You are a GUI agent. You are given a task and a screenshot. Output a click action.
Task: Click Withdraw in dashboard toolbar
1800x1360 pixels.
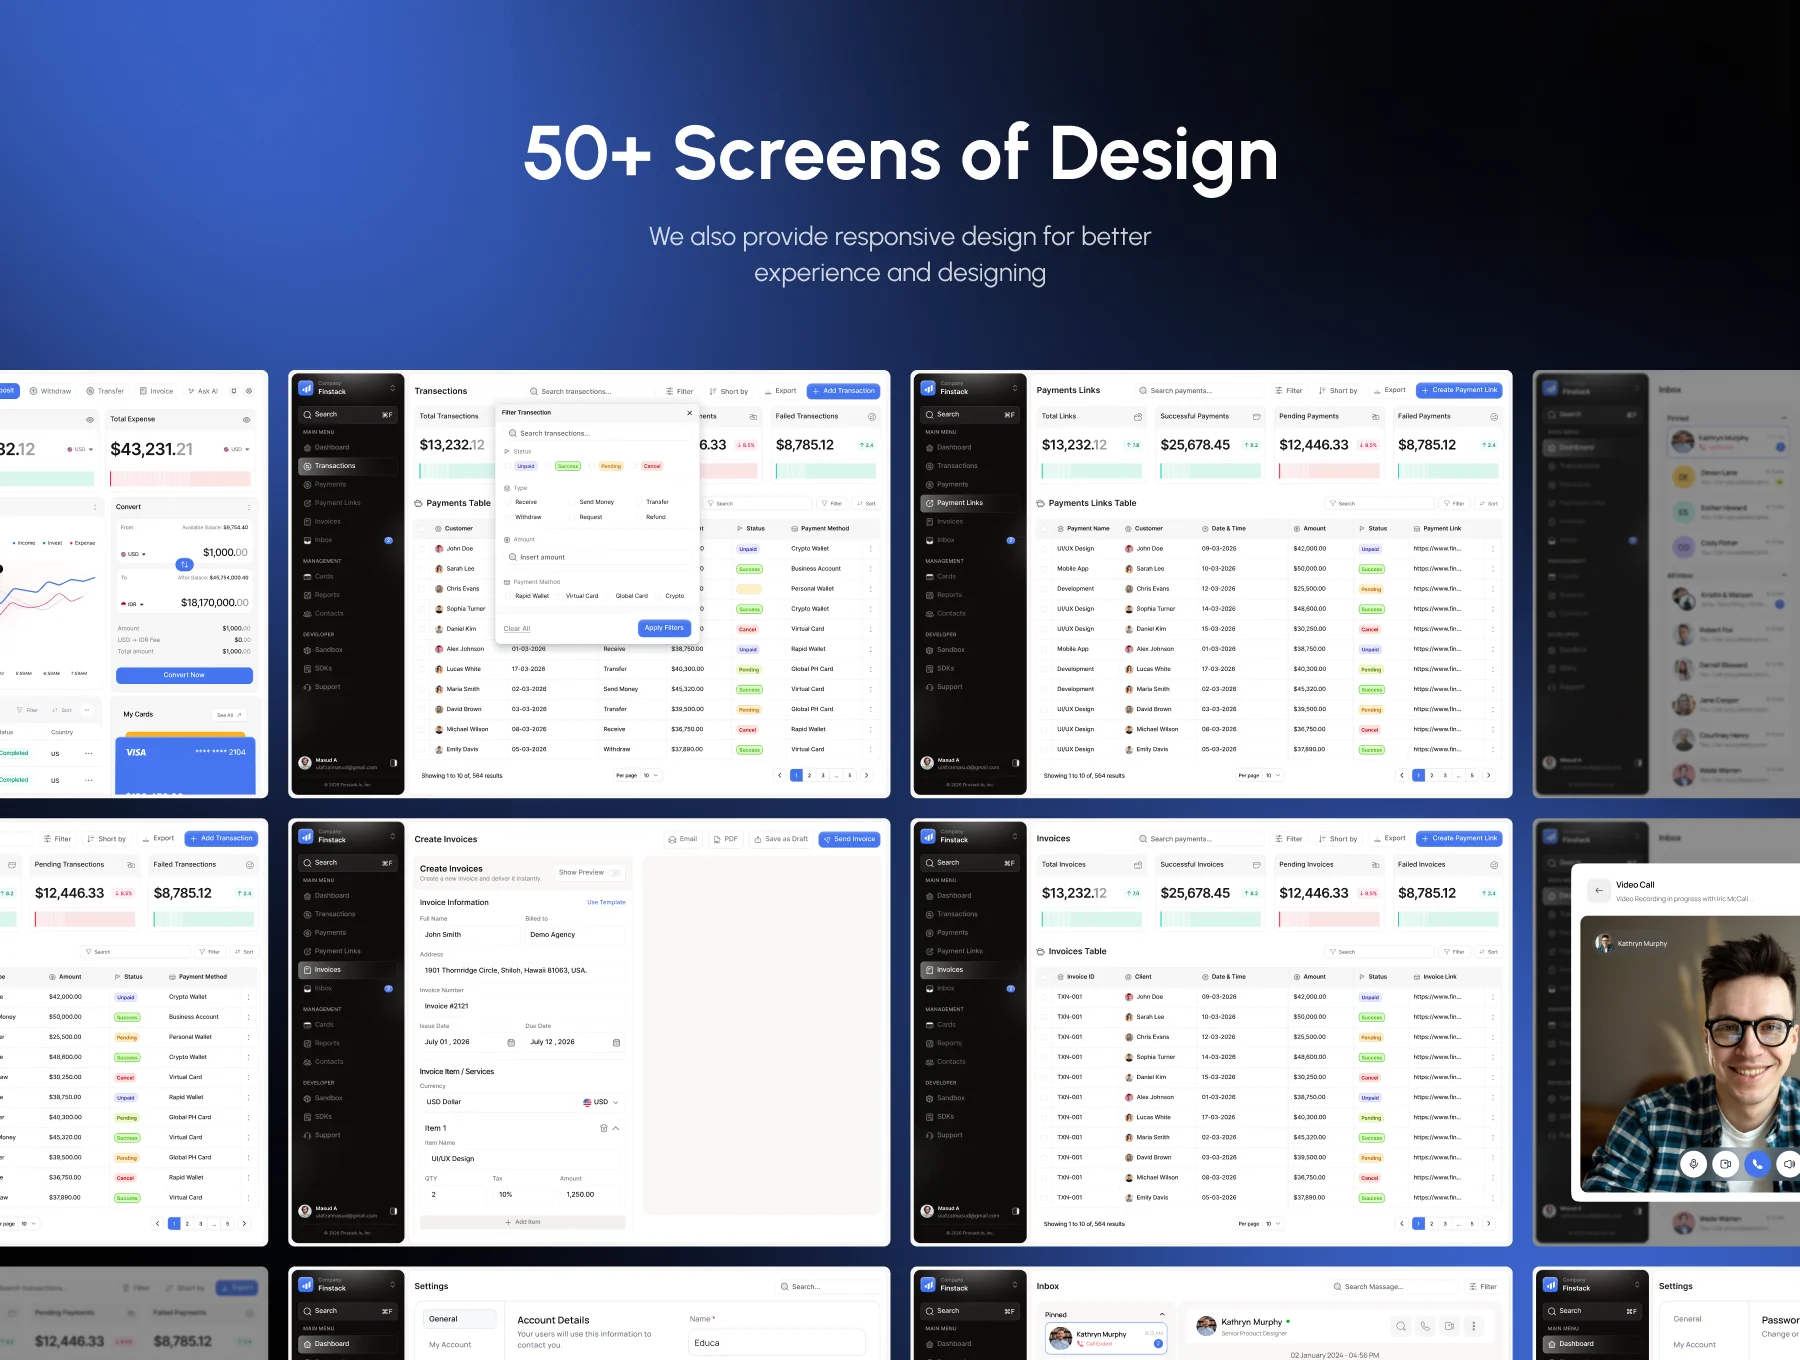click(x=50, y=391)
